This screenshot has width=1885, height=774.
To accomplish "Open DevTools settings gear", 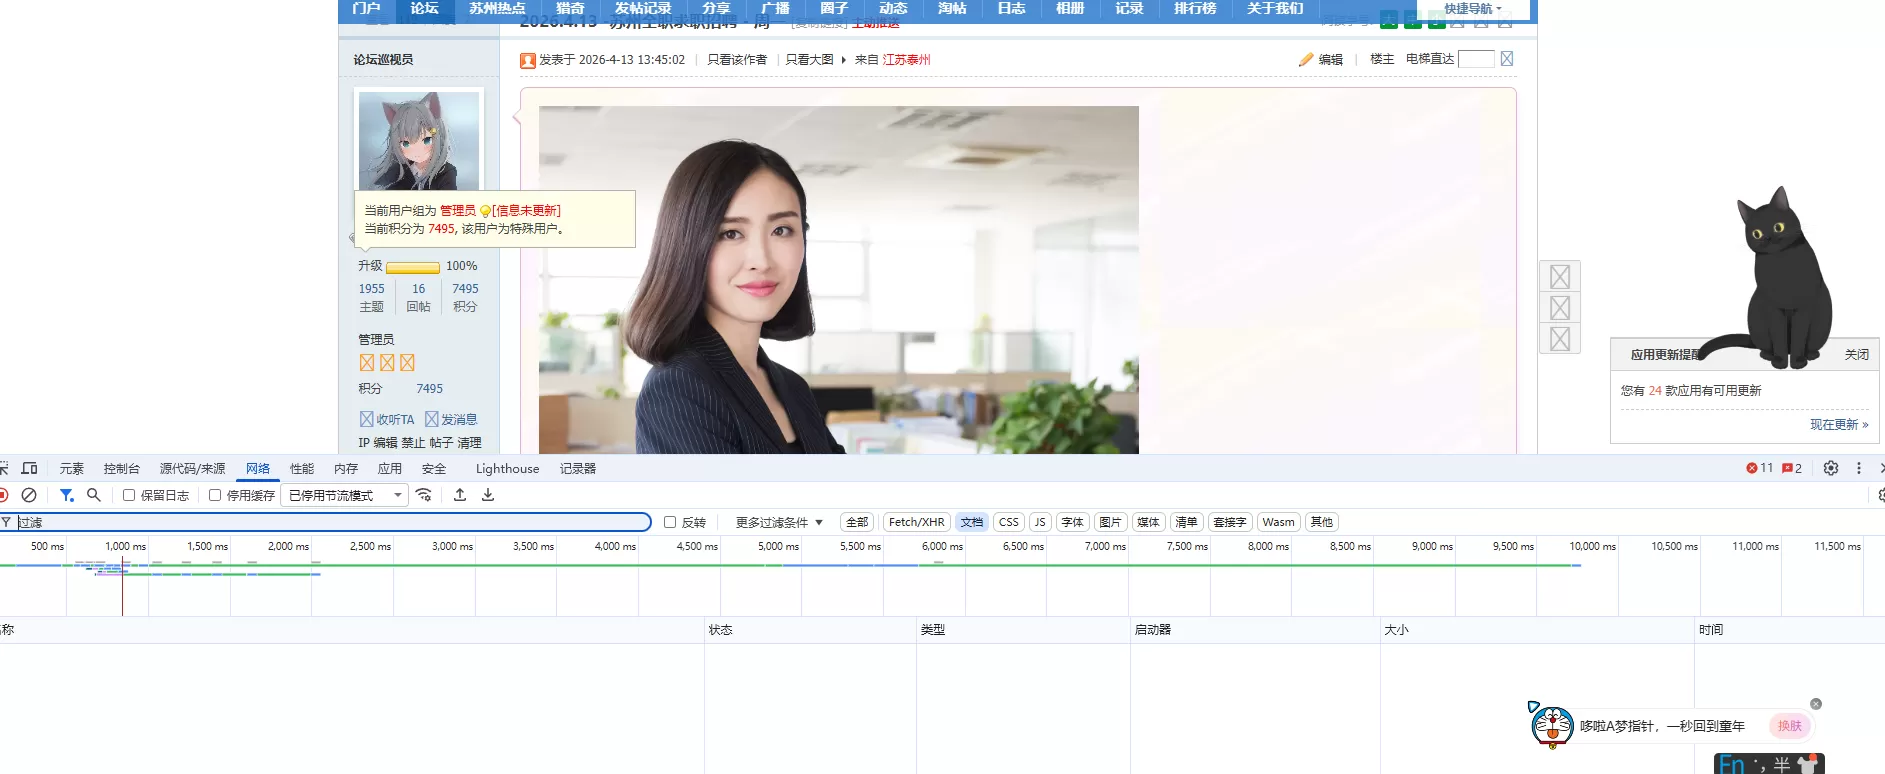I will pyautogui.click(x=1831, y=468).
